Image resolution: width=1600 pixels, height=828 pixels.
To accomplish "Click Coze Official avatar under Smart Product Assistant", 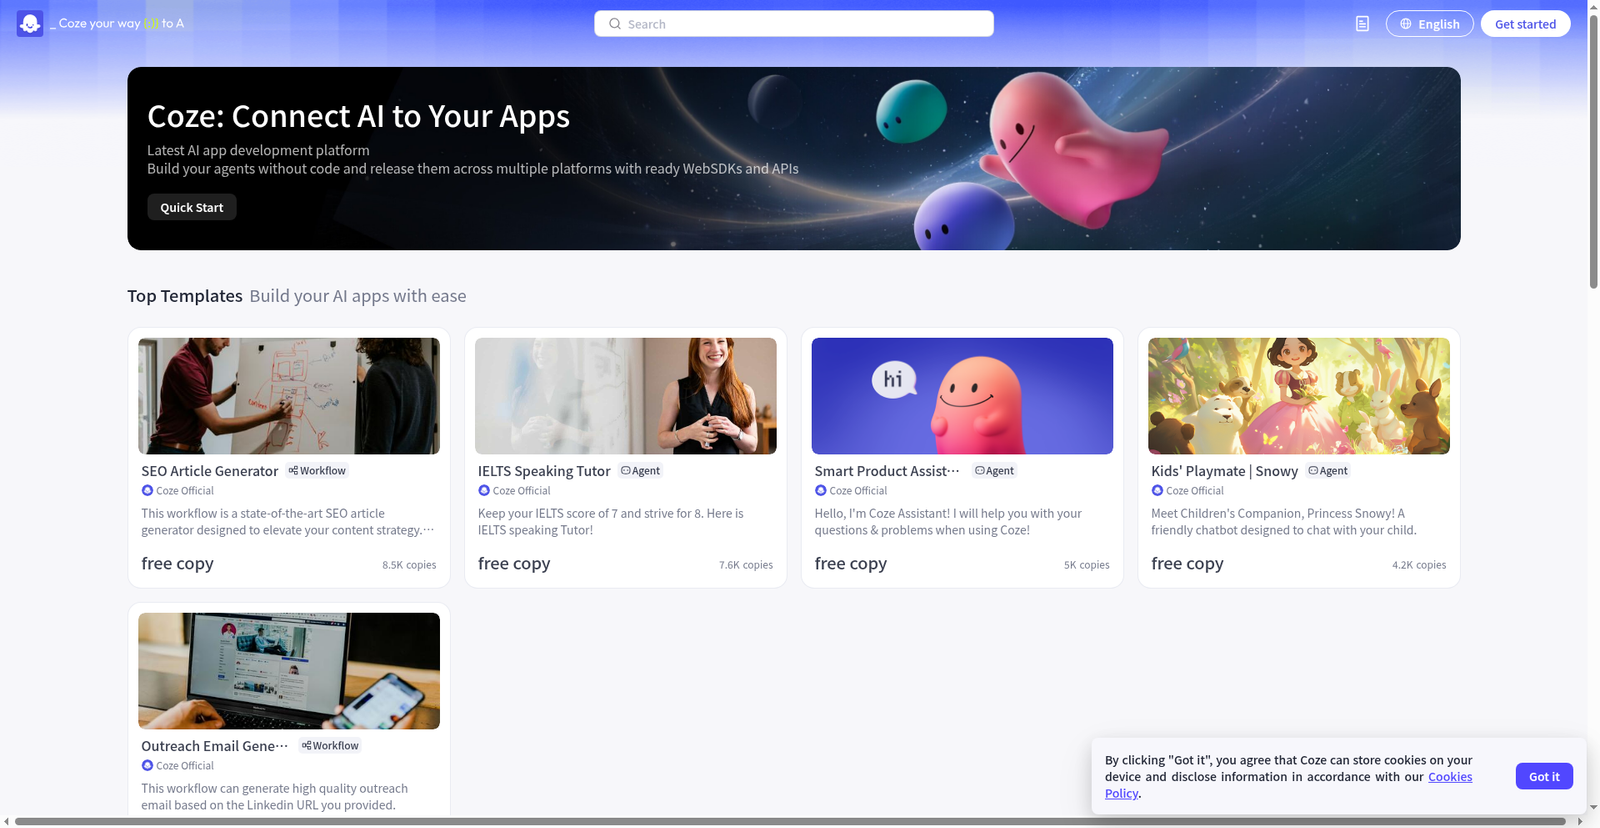I will click(821, 491).
